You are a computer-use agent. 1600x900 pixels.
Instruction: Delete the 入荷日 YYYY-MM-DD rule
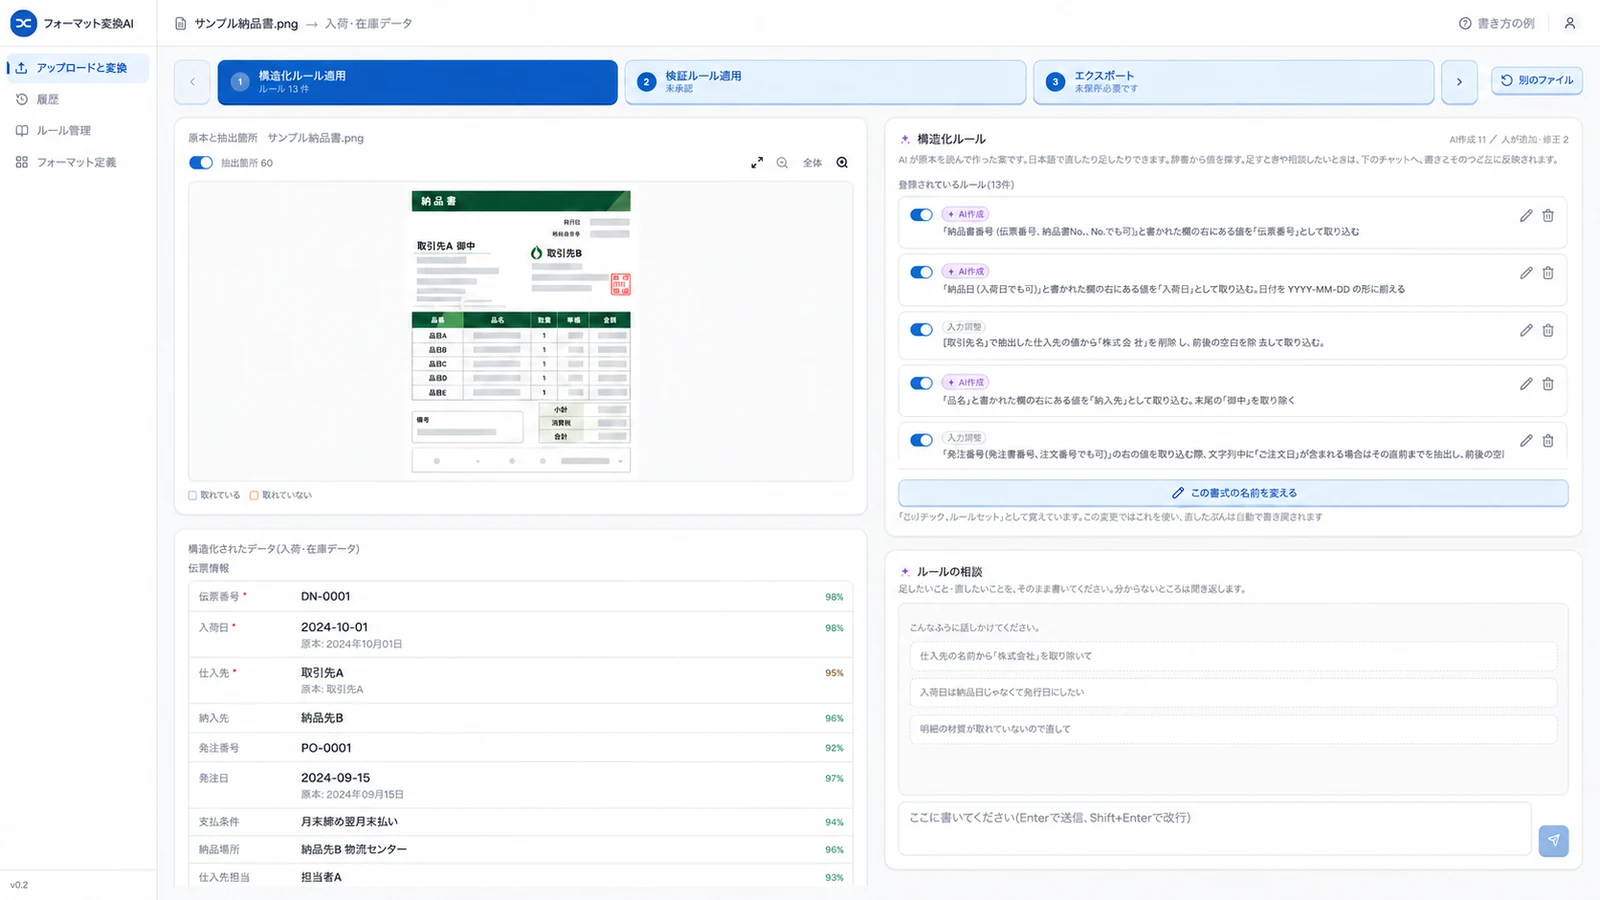pos(1548,273)
